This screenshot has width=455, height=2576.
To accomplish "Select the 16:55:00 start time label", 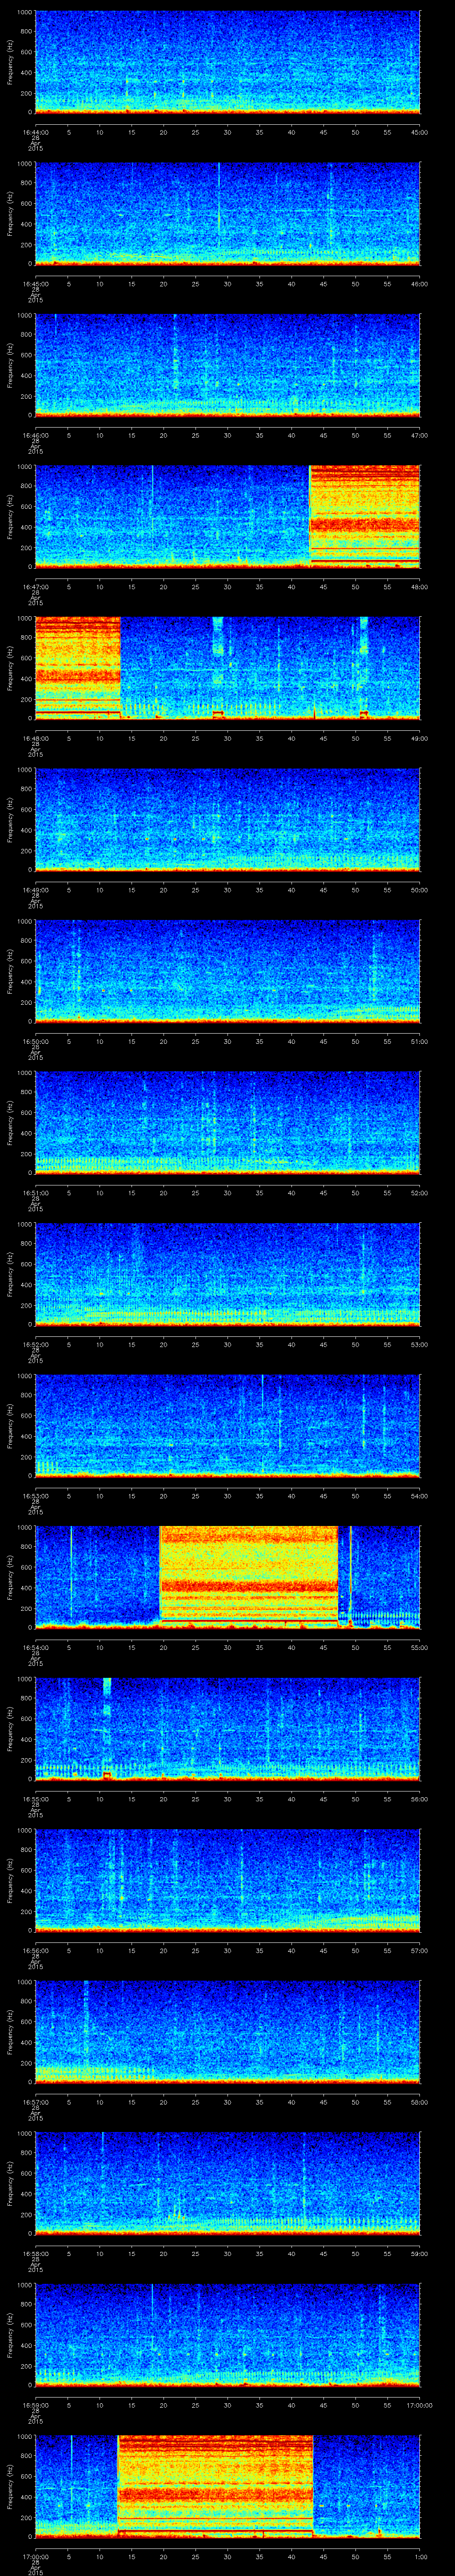I will 36,1798.
